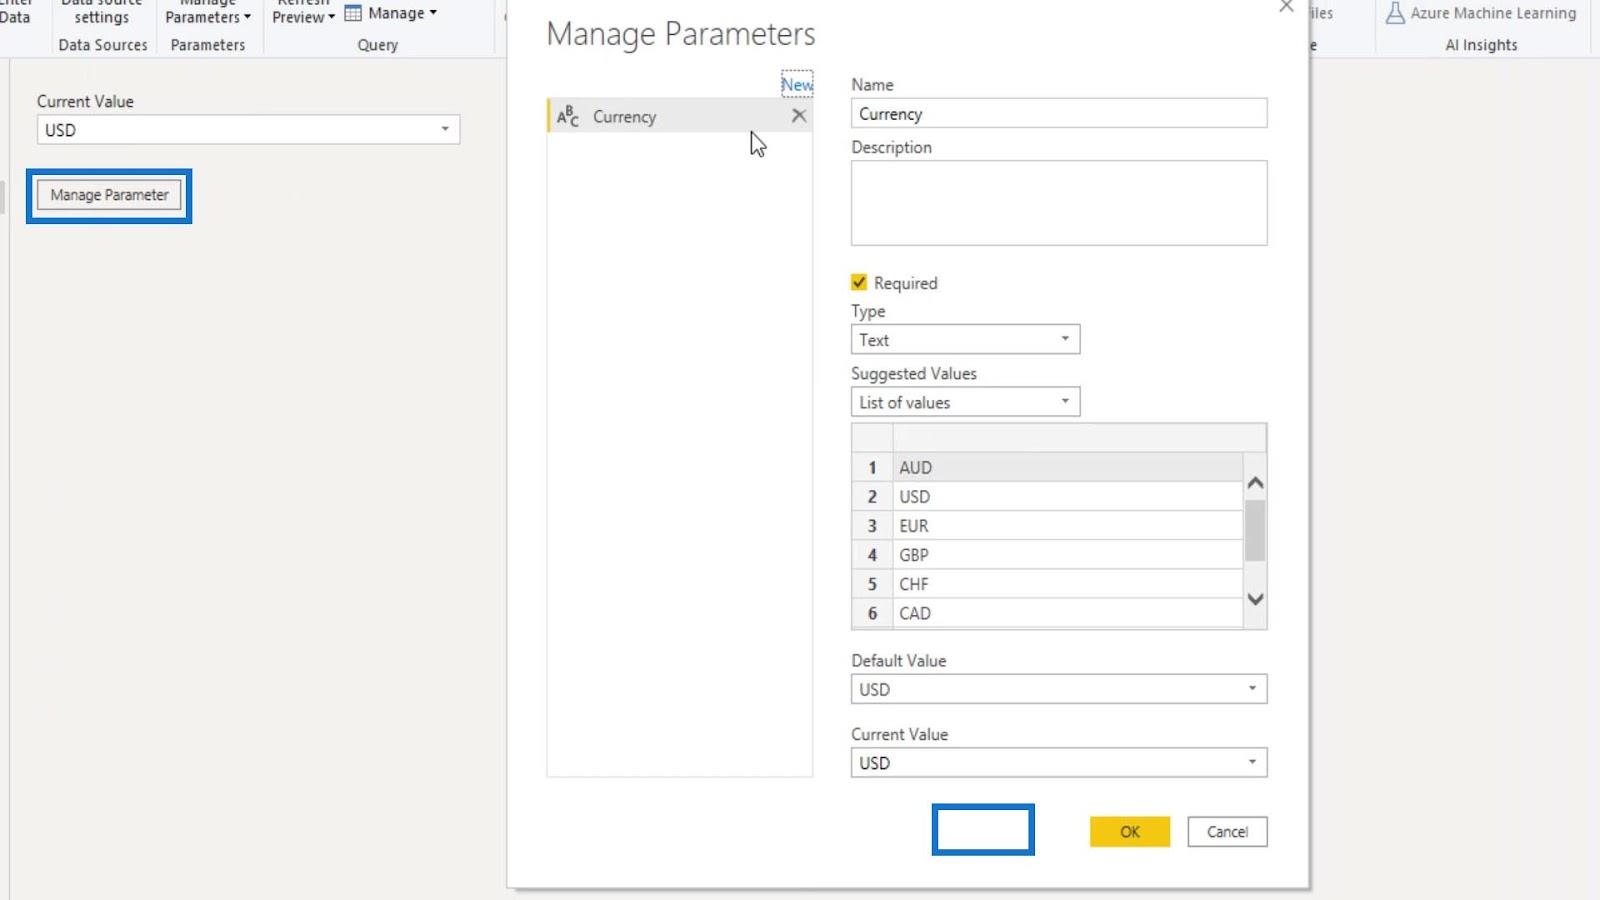This screenshot has height=900, width=1600.
Task: Open the Type dropdown showing Text
Action: pos(965,339)
